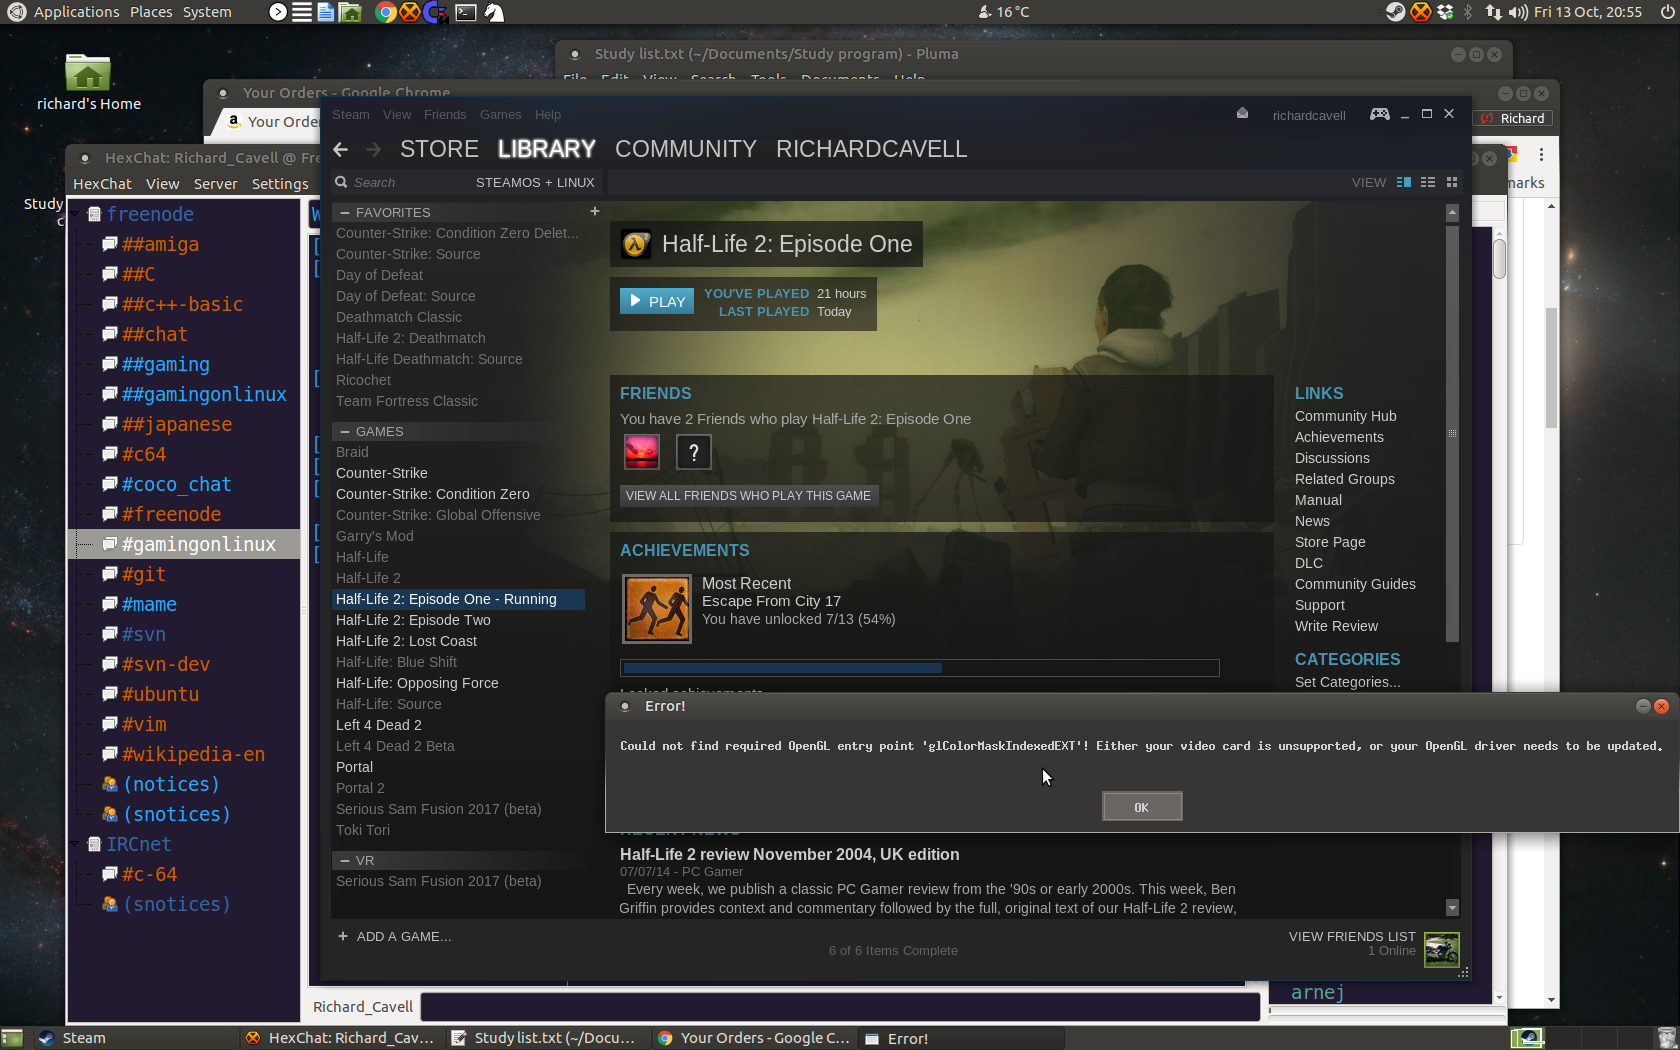Launch the terminal from the top panel
1680x1050 pixels.
pos(466,12)
